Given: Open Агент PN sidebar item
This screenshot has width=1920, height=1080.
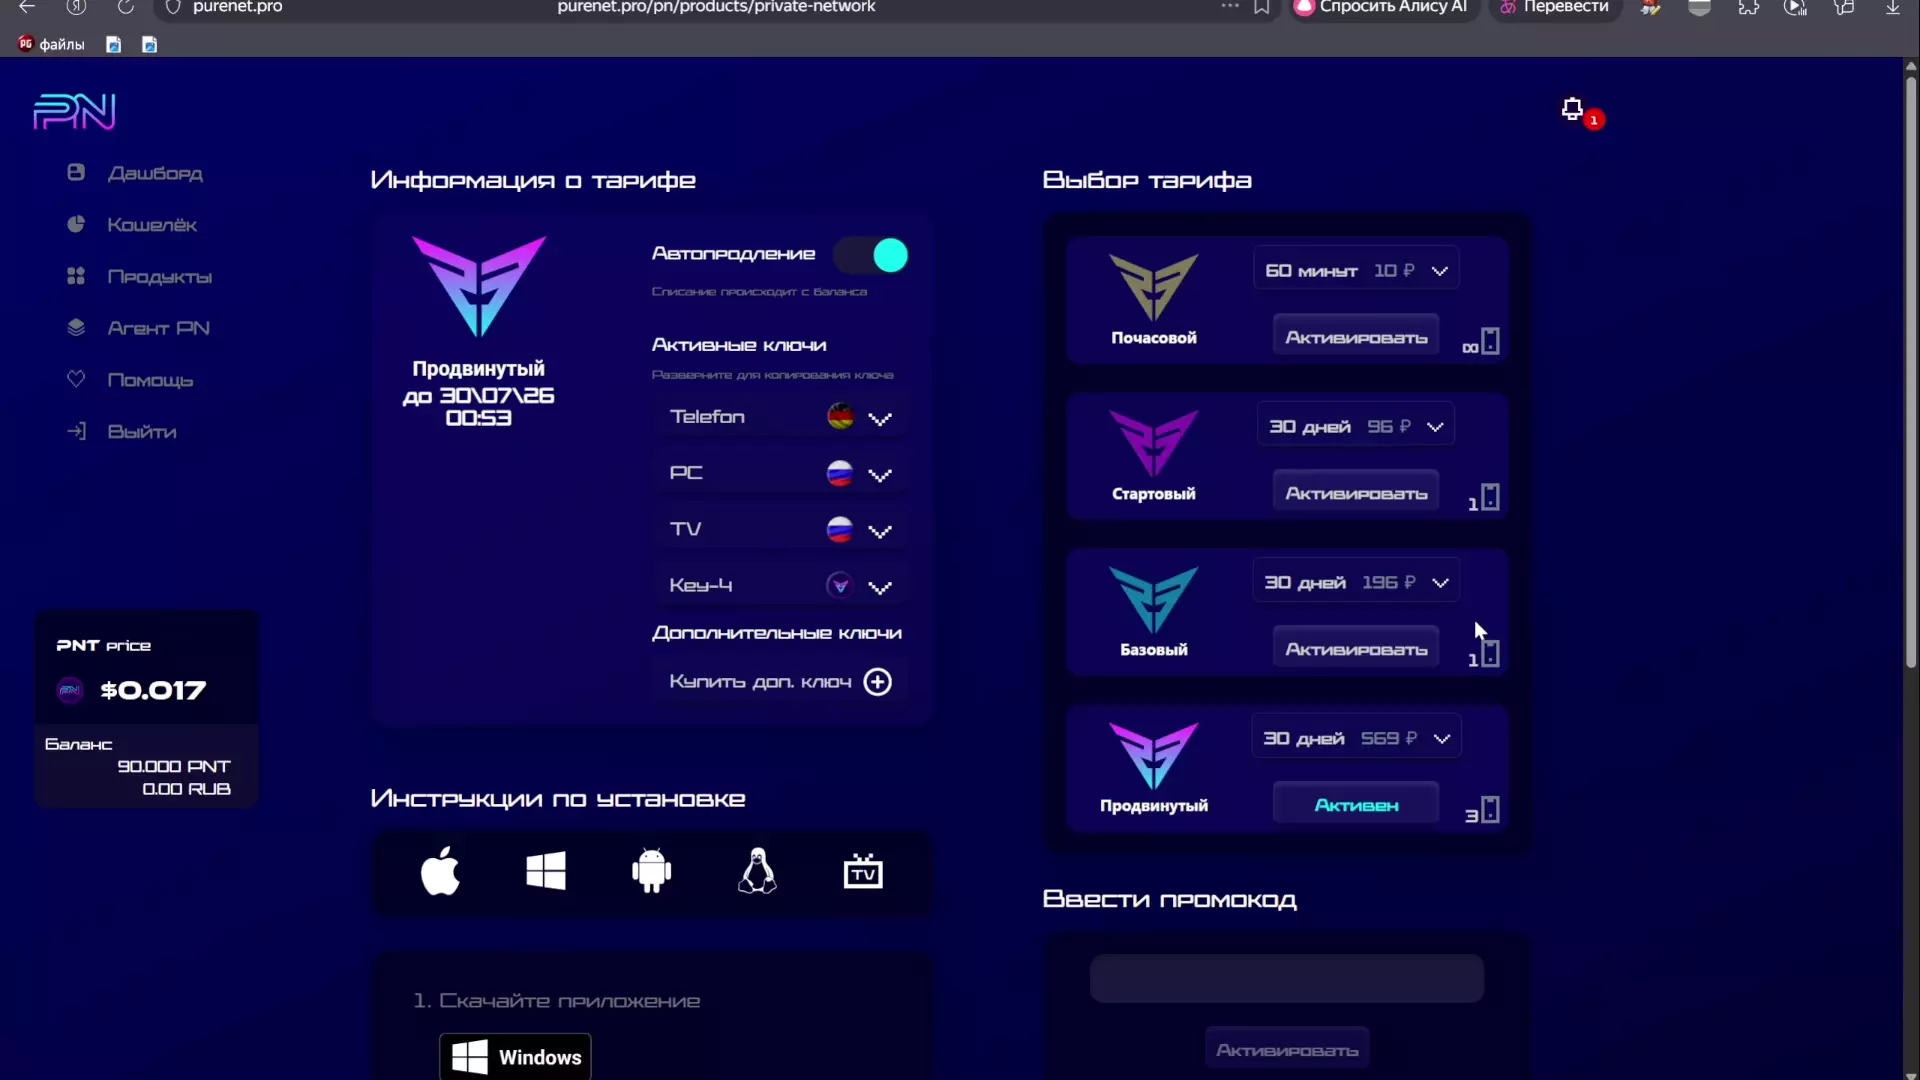Looking at the screenshot, I should coord(158,328).
